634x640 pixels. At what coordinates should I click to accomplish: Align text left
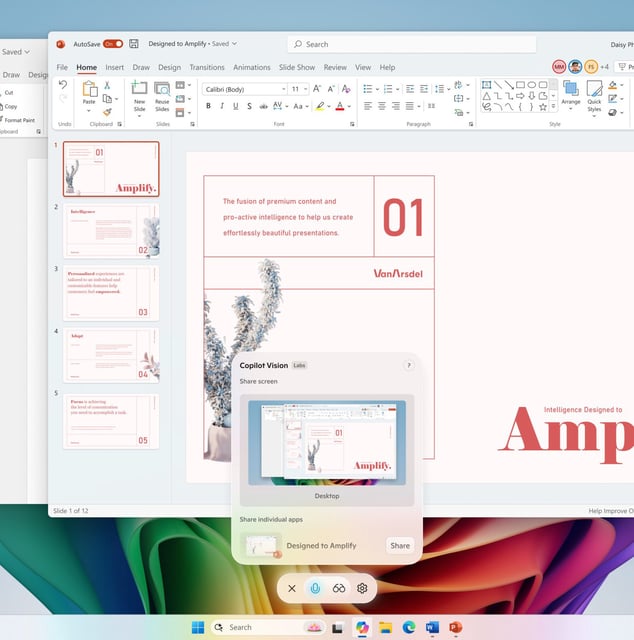pos(368,106)
